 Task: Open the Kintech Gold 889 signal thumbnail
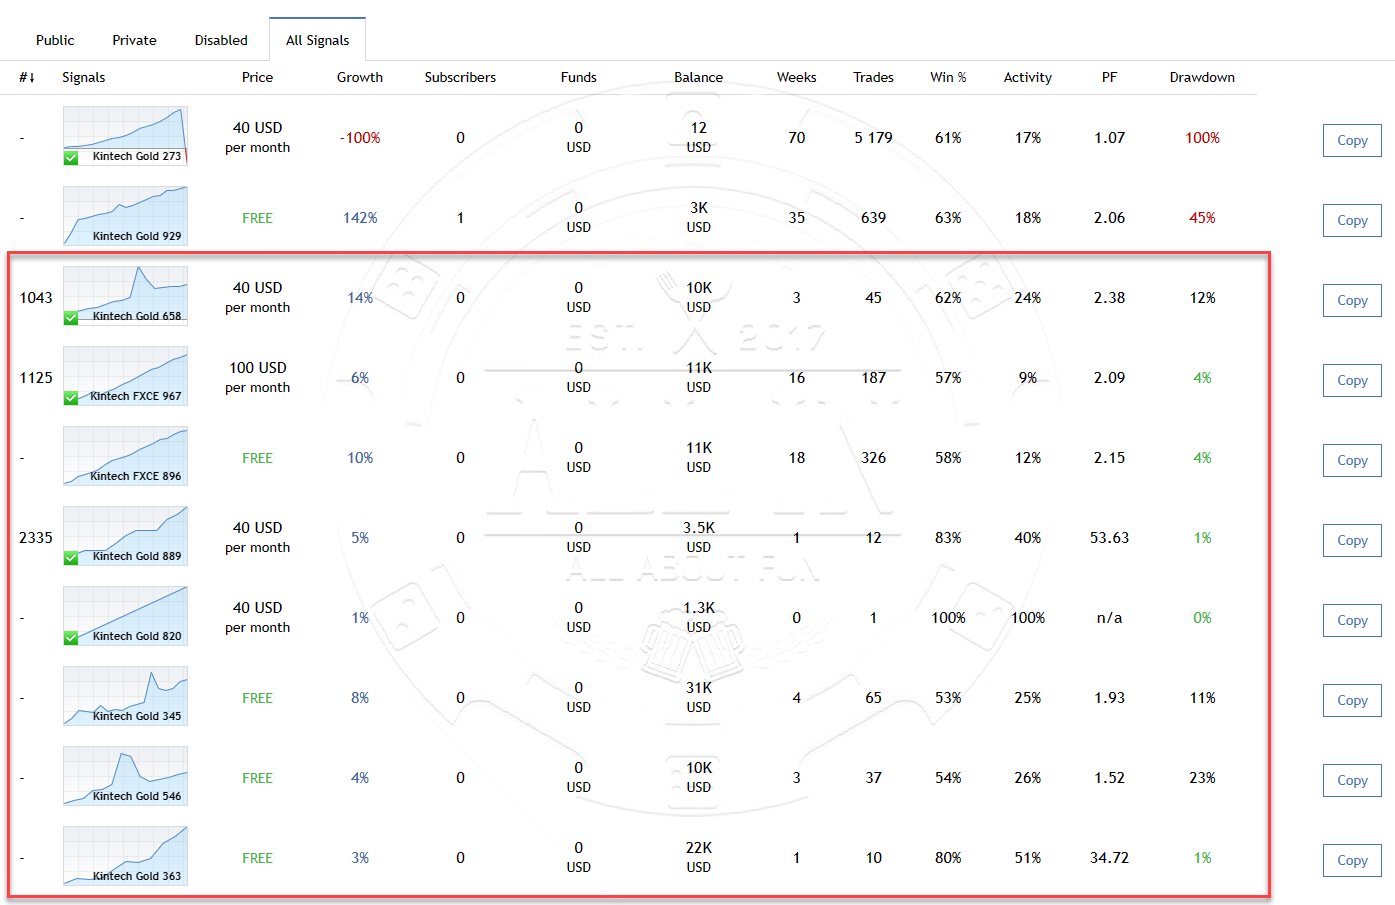125,535
